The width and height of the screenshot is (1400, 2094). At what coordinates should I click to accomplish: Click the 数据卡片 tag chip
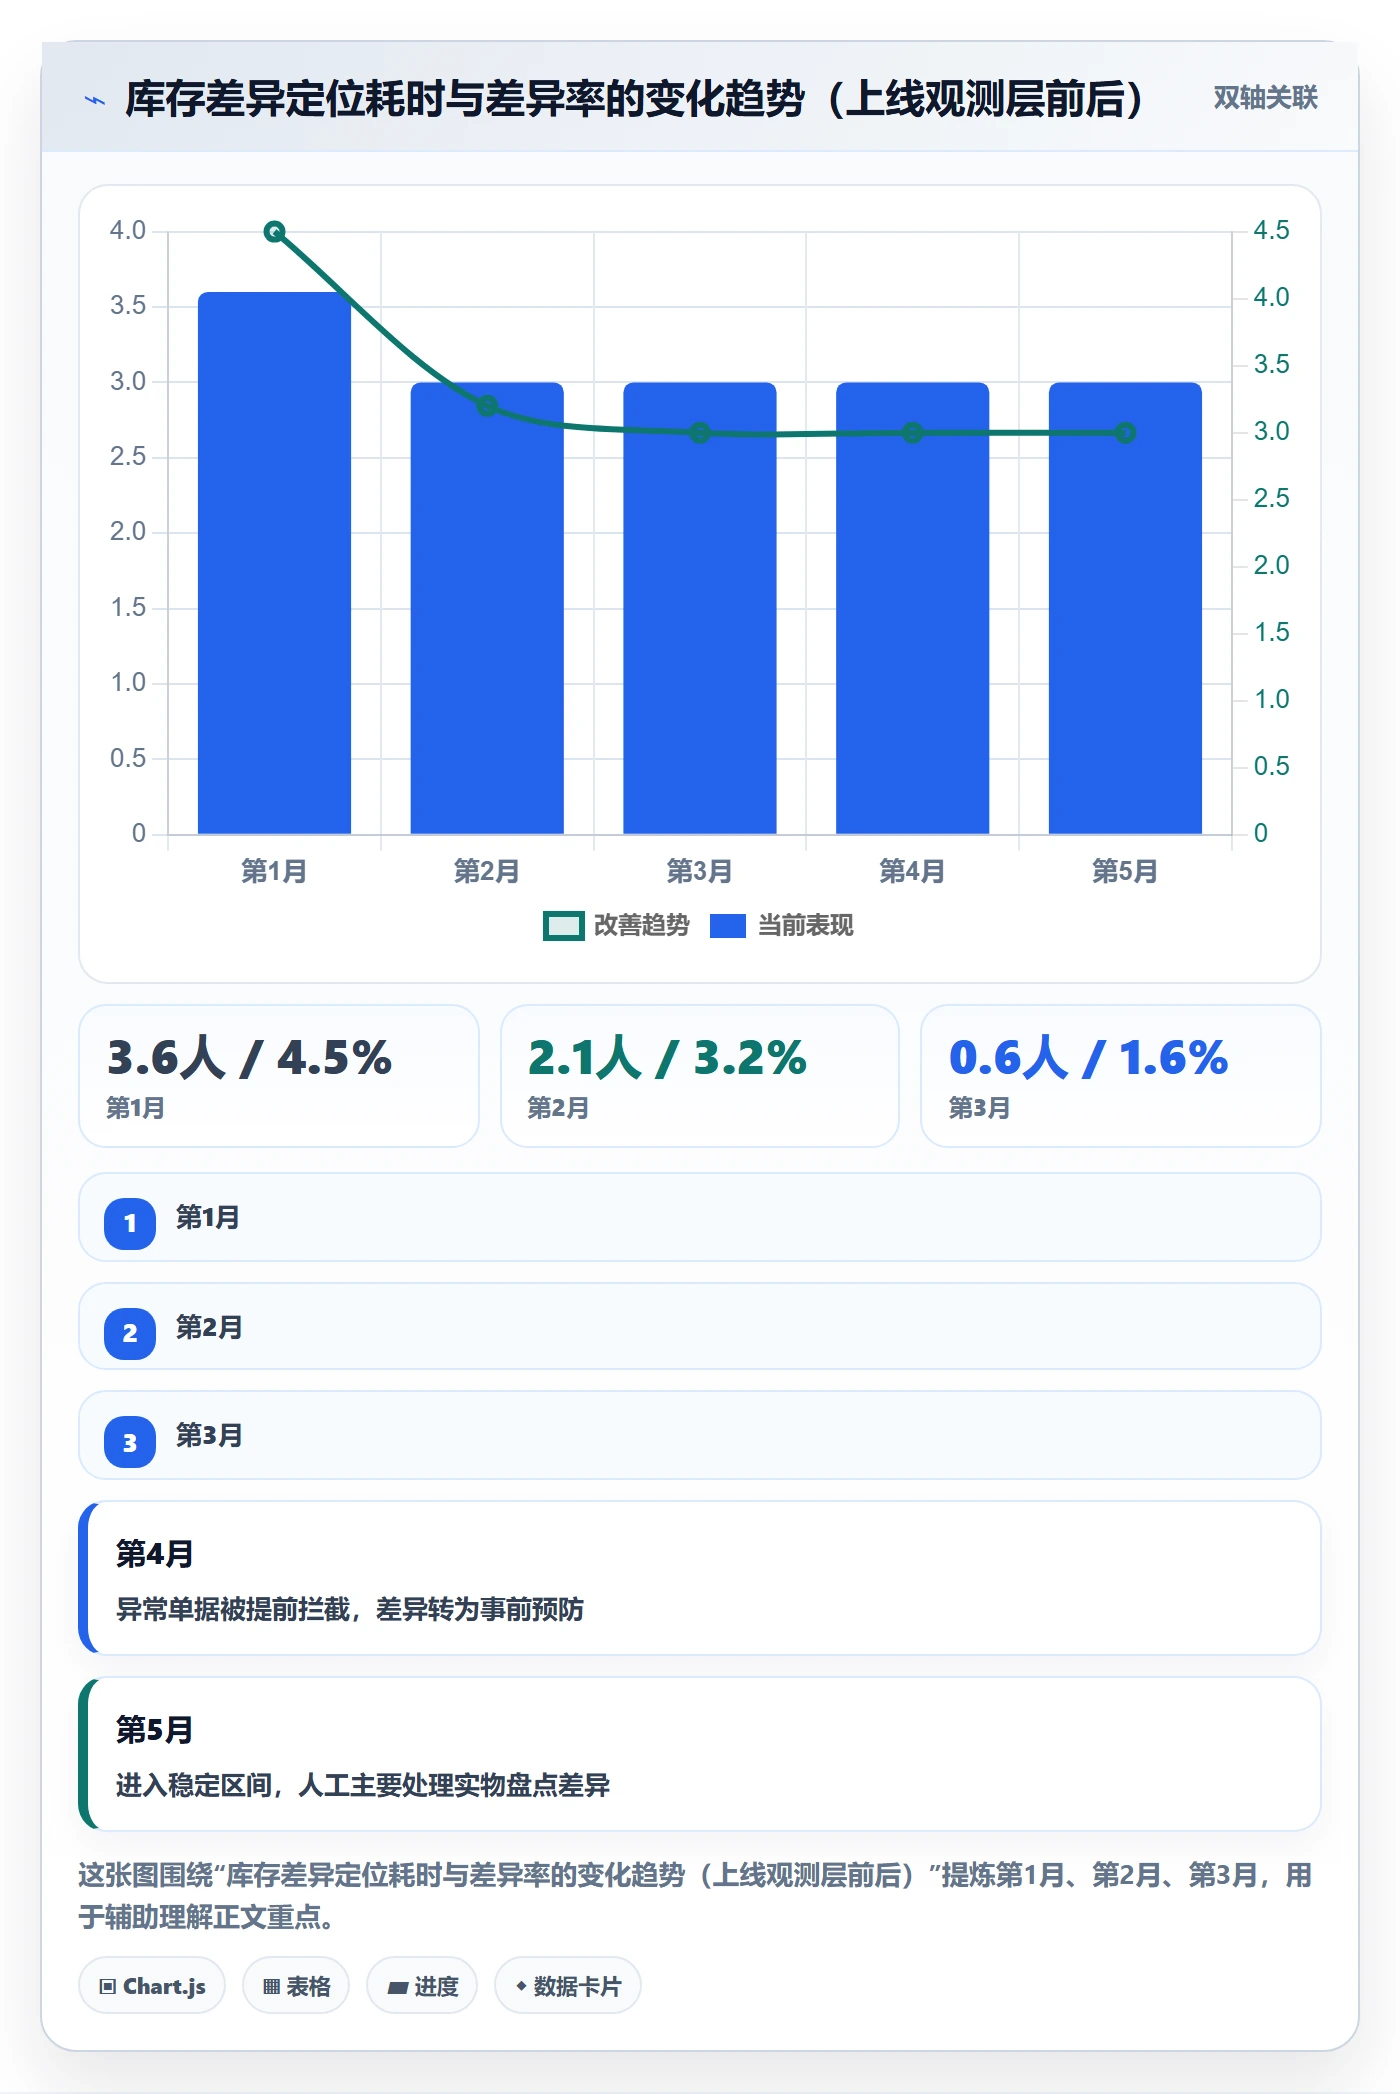click(568, 1986)
